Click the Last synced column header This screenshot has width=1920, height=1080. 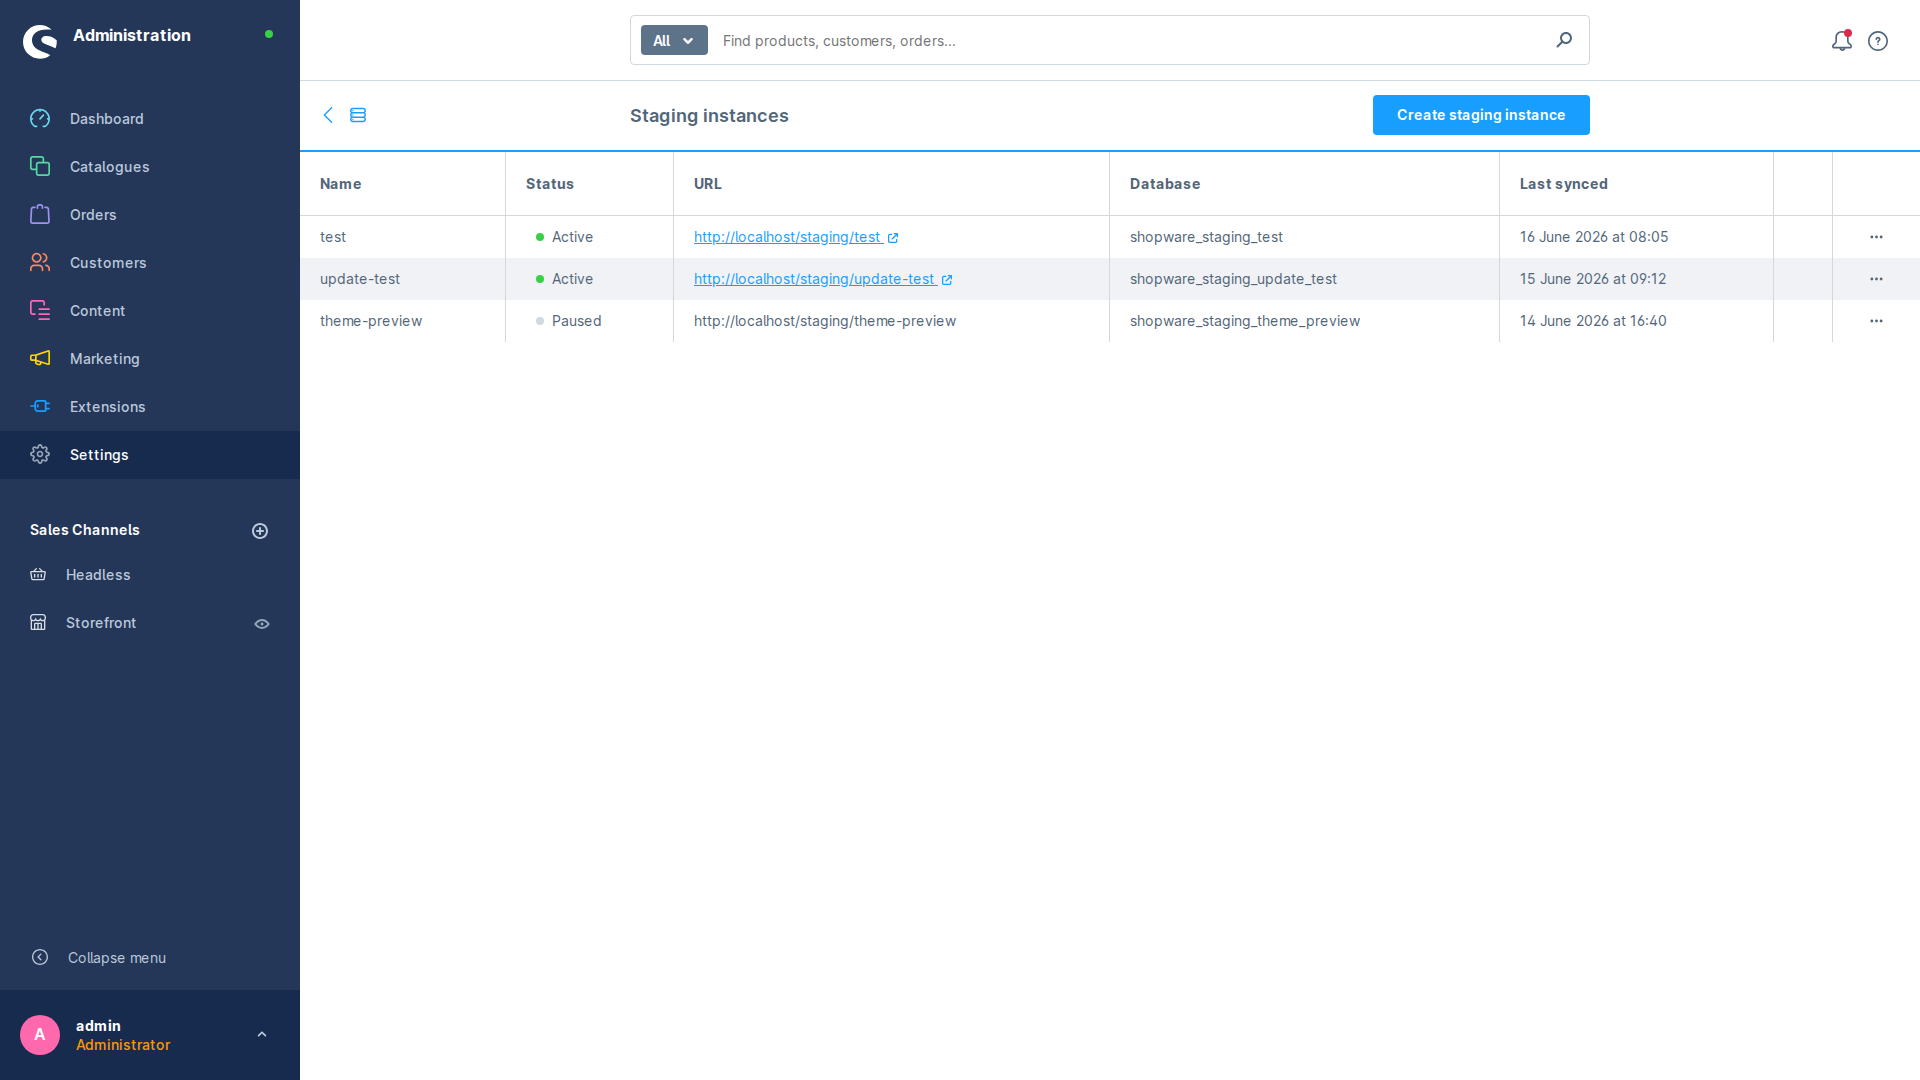[x=1637, y=184]
